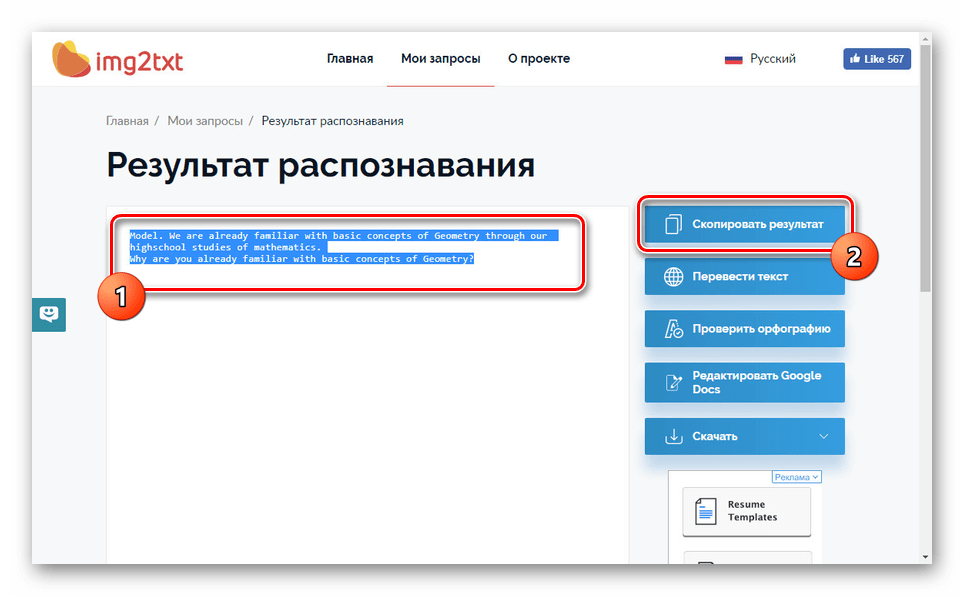Click the copy icon on Скопировать результат

(673, 224)
